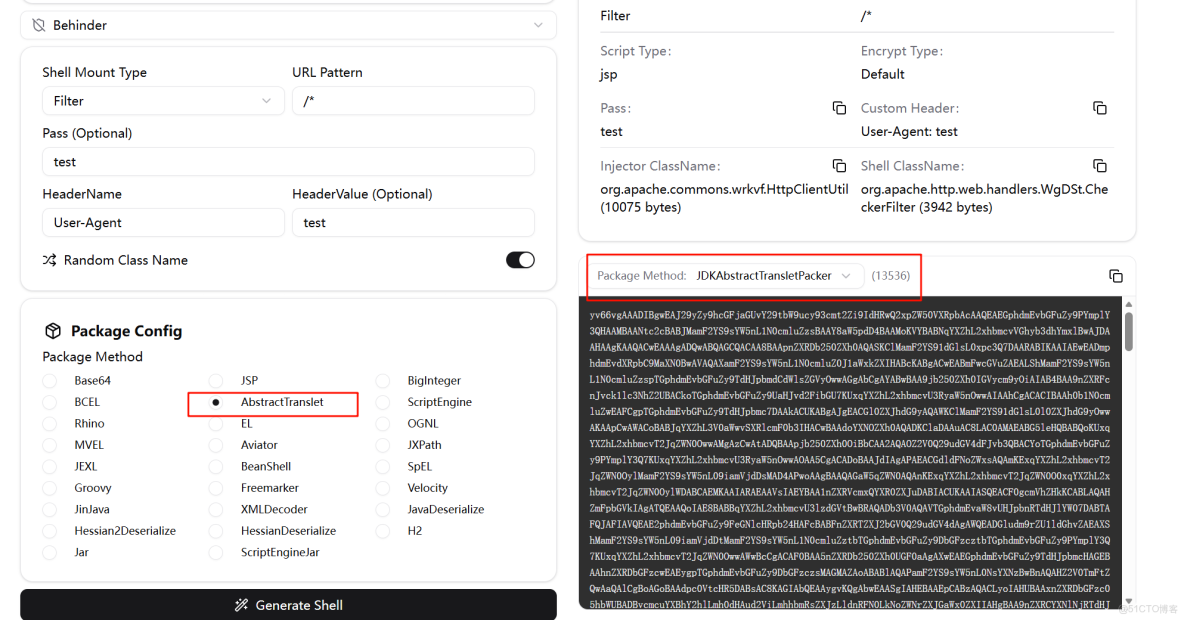
Task: Expand the Behinder tool selector
Action: click(539, 25)
